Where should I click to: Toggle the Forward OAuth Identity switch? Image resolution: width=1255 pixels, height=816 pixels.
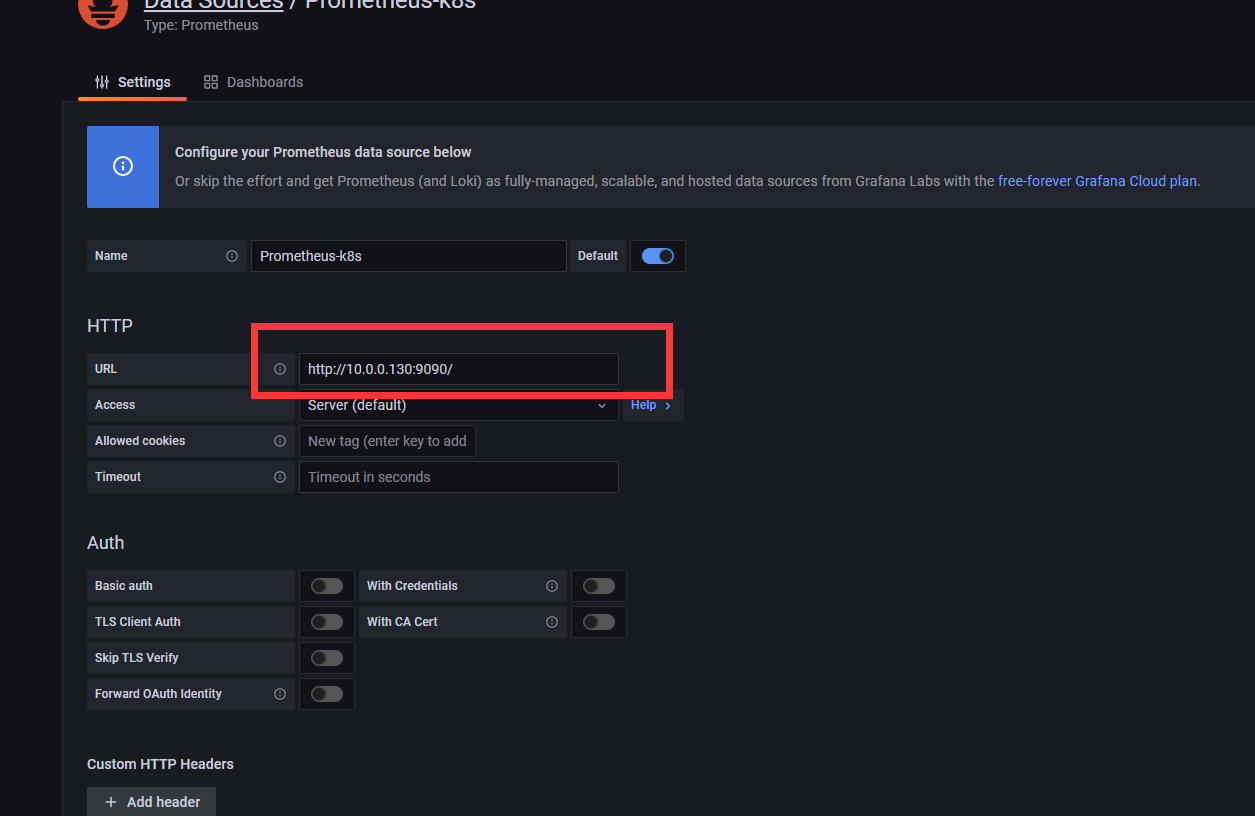tap(327, 694)
